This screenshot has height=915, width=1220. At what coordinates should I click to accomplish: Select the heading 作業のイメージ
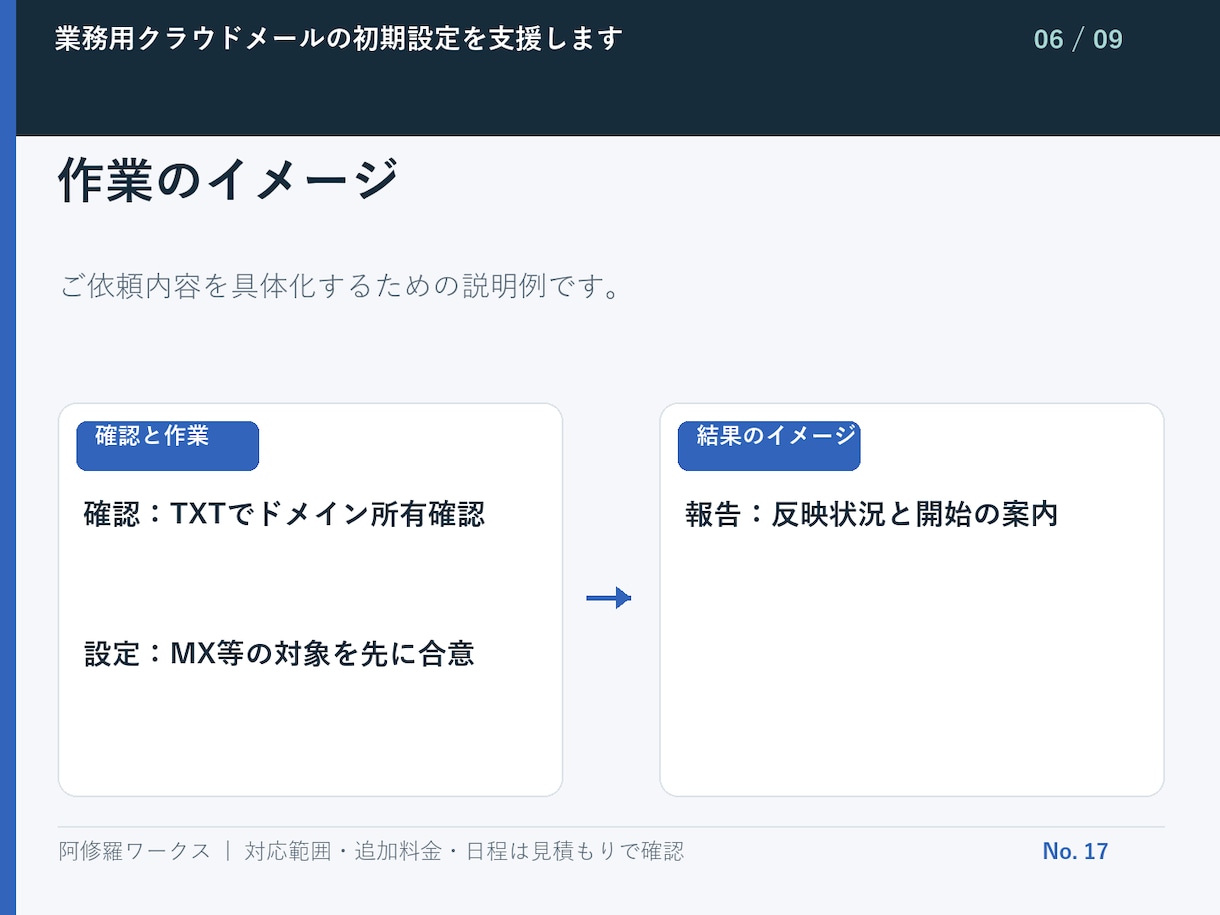(x=228, y=181)
